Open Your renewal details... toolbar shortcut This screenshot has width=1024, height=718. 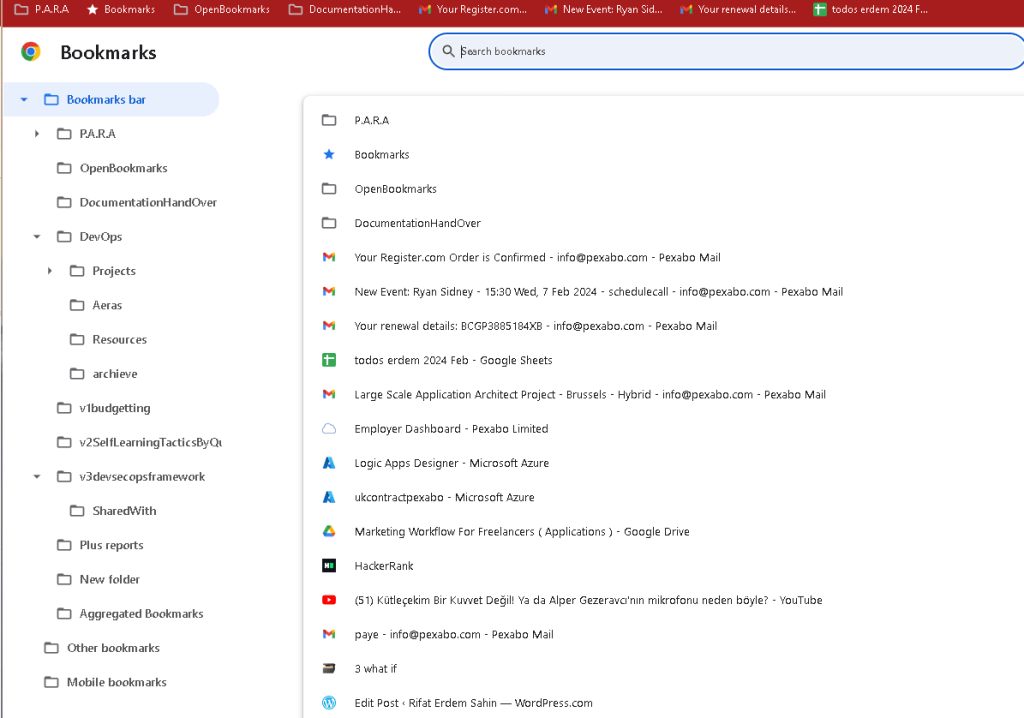(738, 9)
